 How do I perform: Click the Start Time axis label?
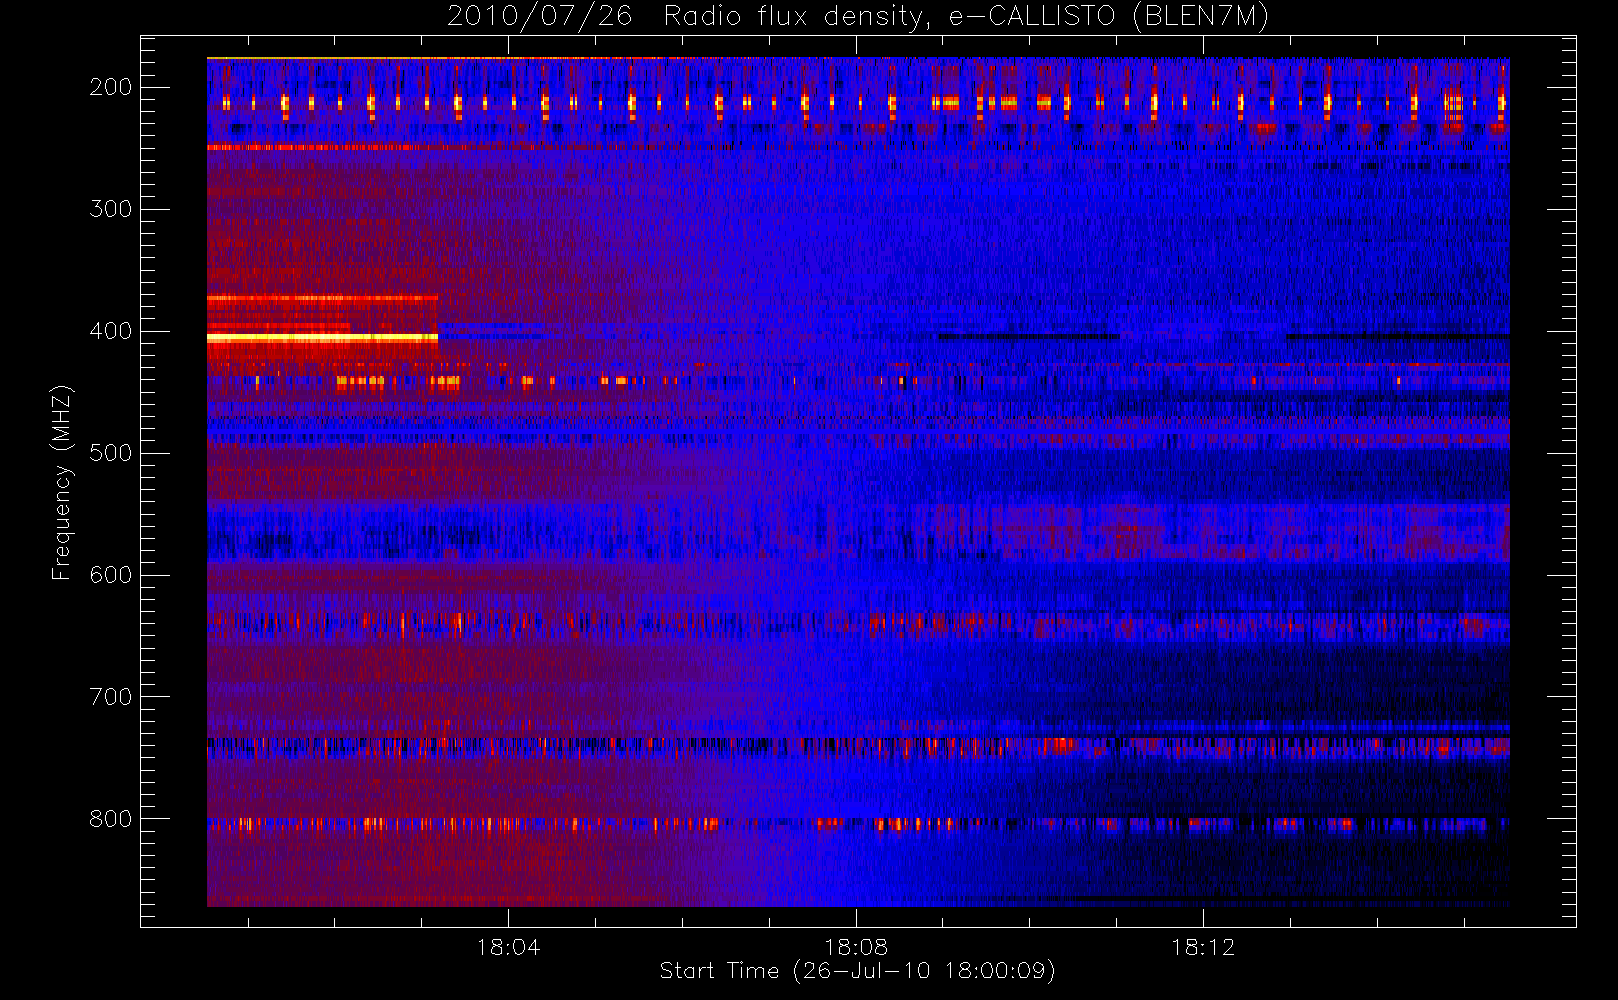click(x=857, y=971)
